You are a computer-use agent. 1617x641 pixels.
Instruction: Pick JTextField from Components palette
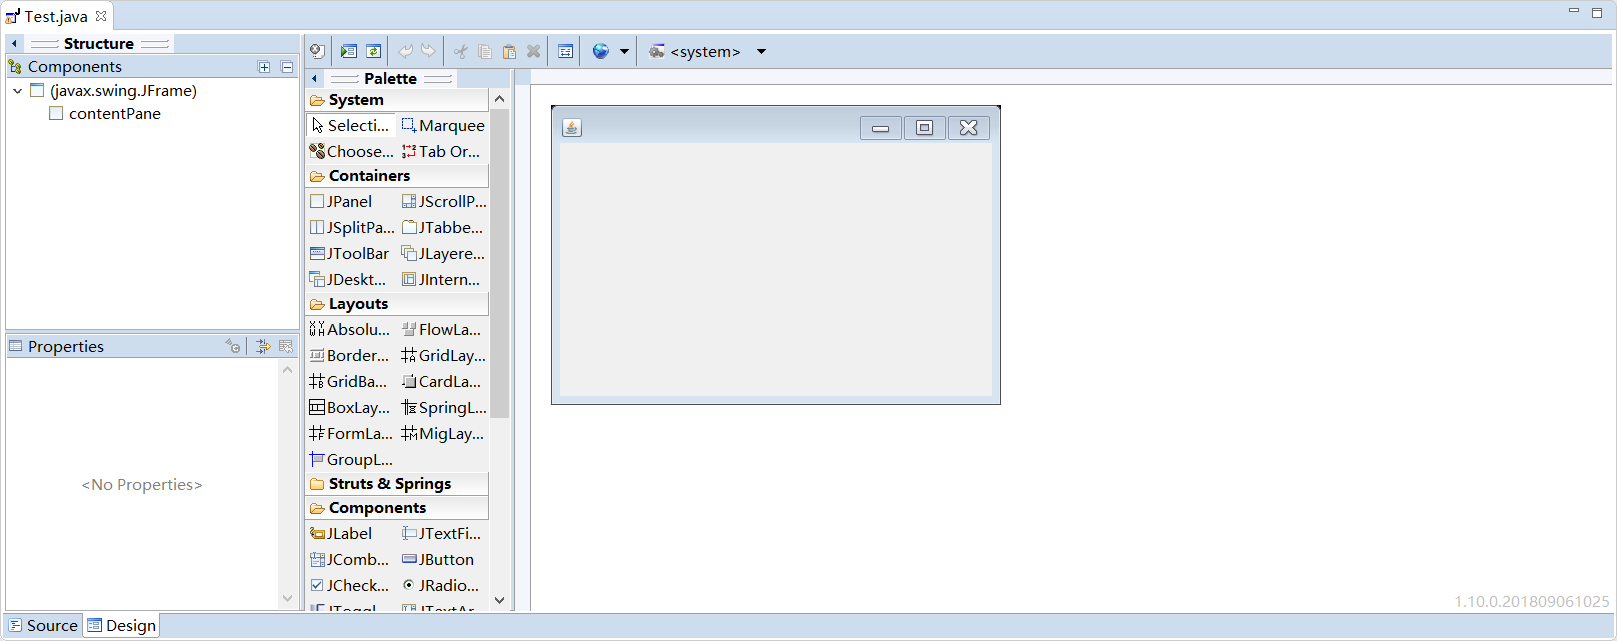click(441, 533)
